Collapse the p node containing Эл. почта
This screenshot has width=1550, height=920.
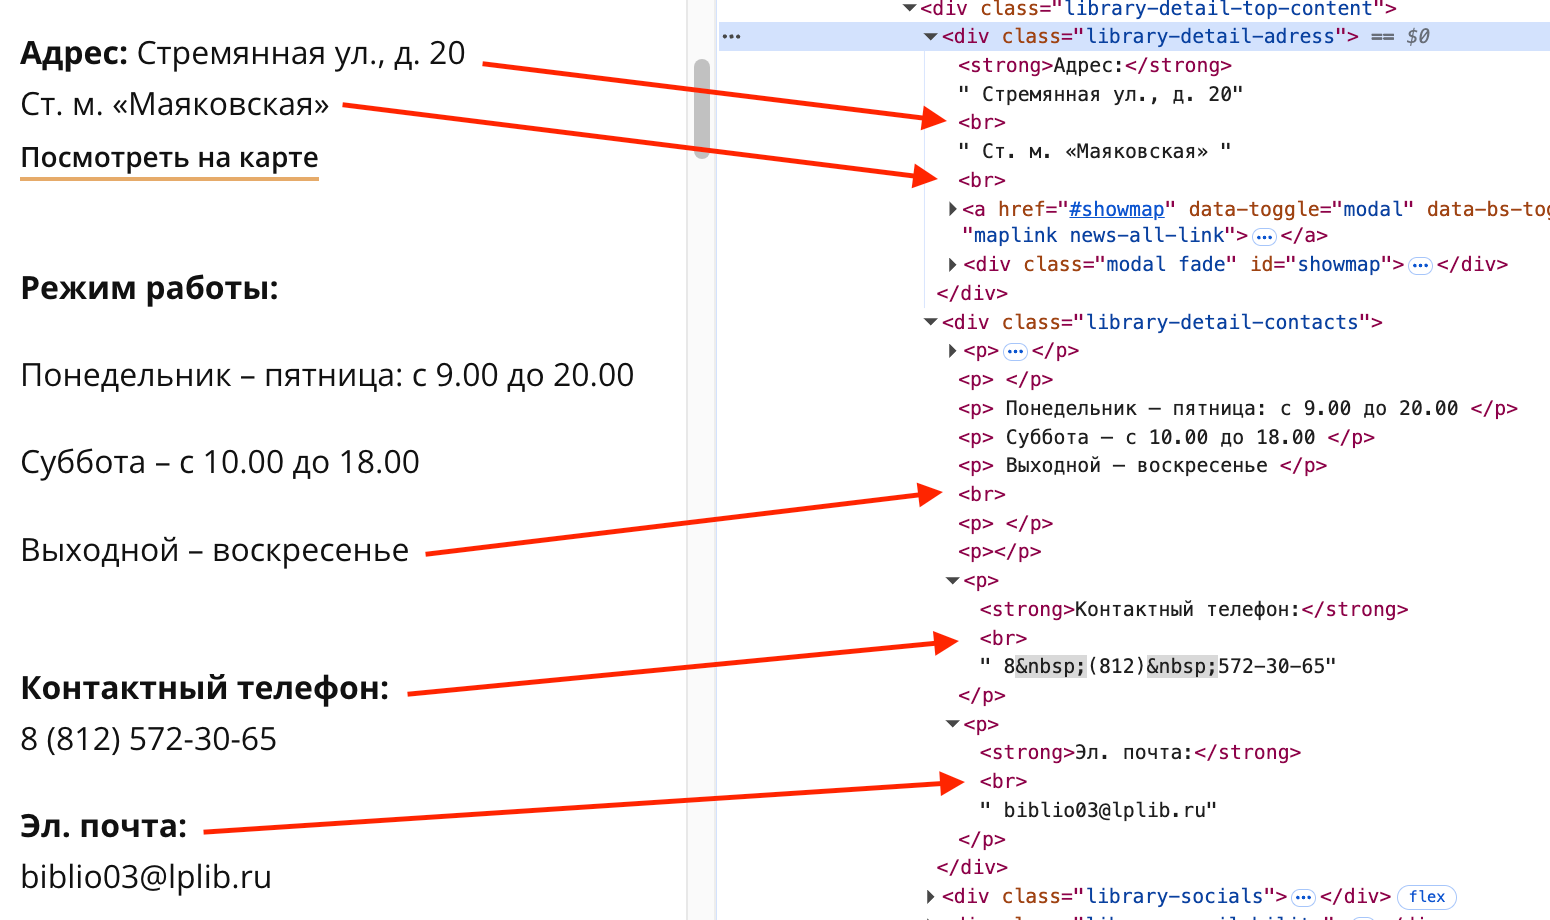pyautogui.click(x=952, y=724)
